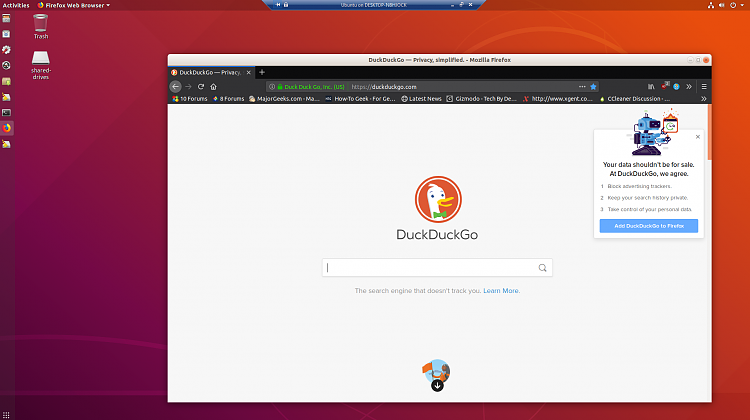This screenshot has height=420, width=750.
Task: Click 'Block advertising trackers.' text
Action: tap(640, 186)
